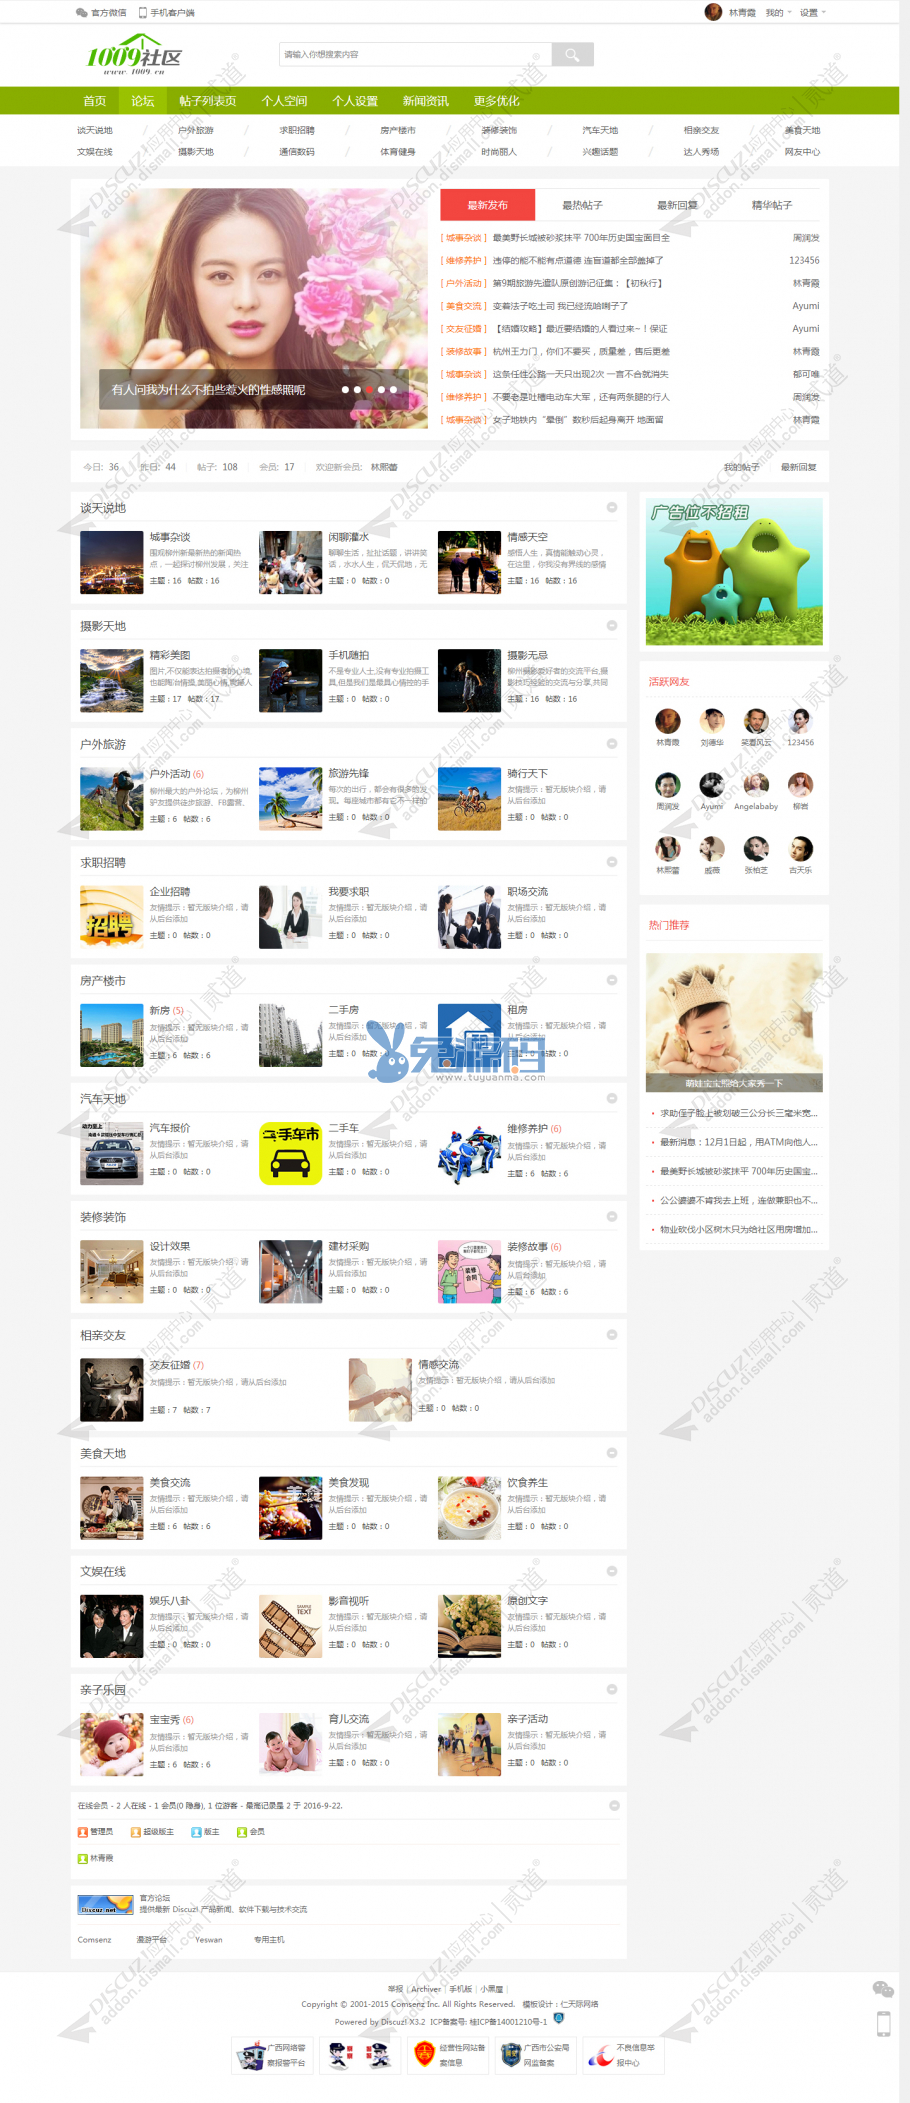Click the 不良信息举报中心 footer badge

click(x=624, y=2055)
